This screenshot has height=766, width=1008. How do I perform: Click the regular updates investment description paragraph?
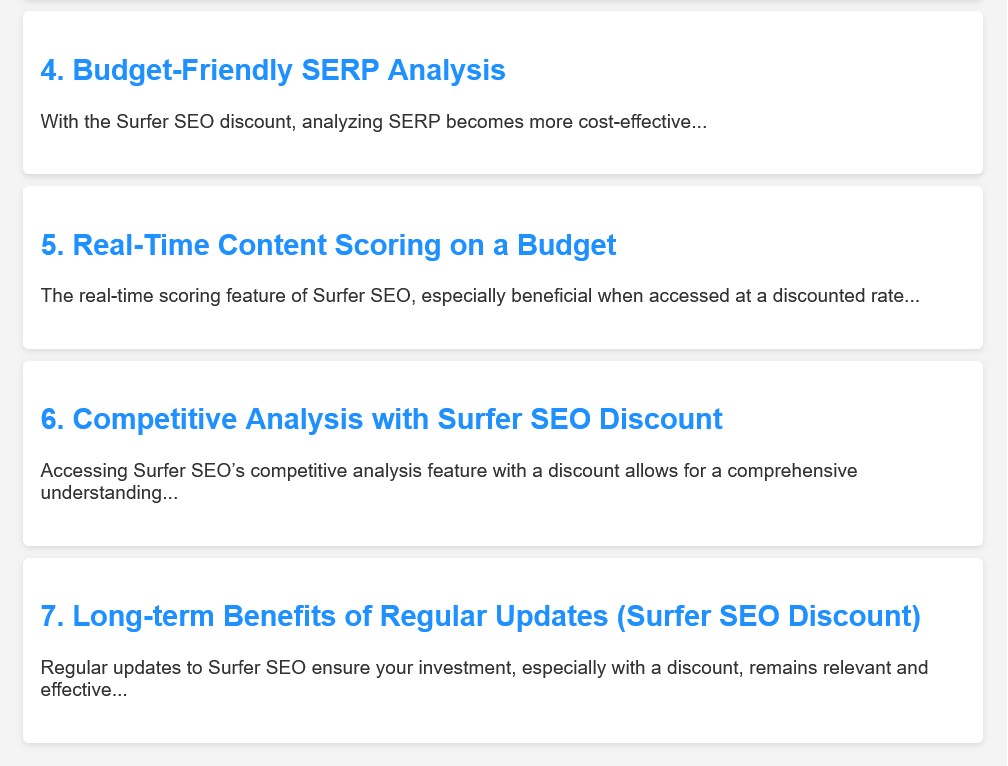484,679
